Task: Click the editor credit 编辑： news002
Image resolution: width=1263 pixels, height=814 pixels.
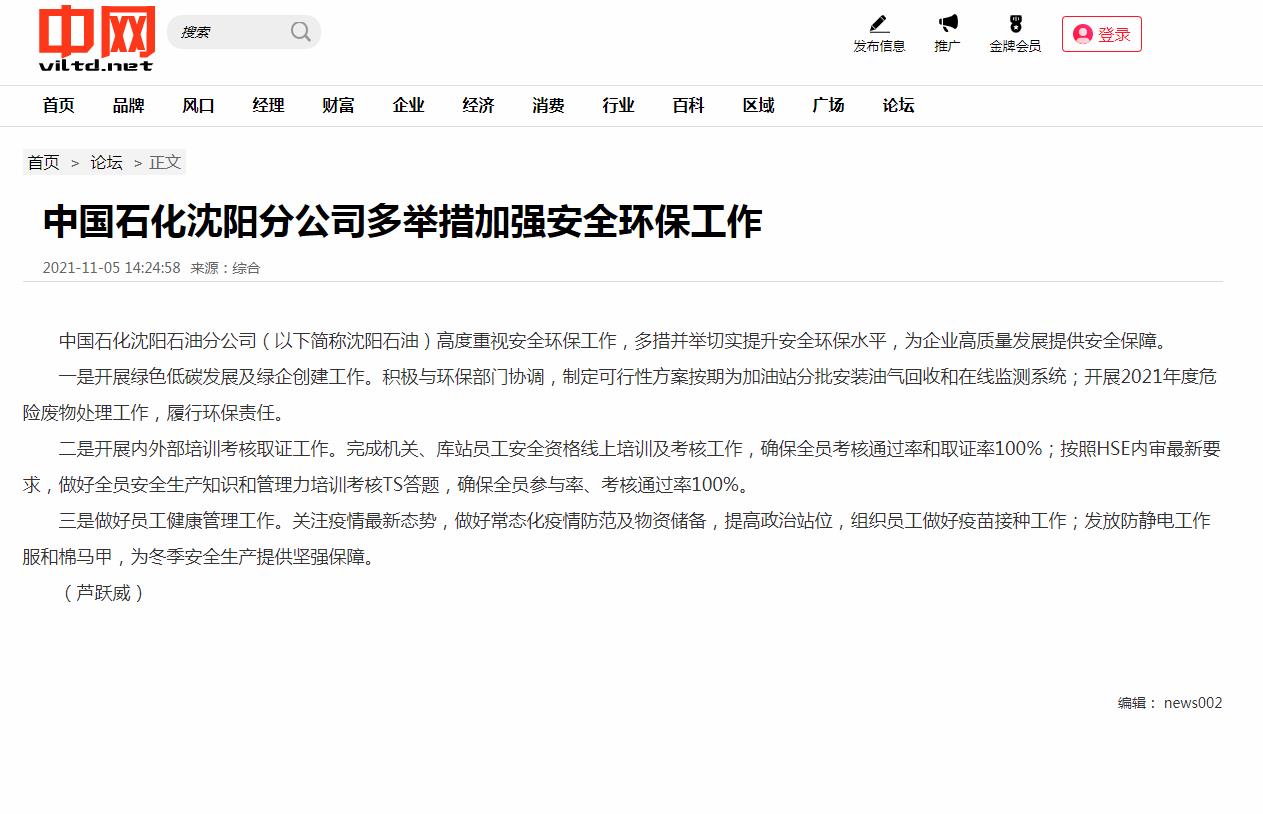Action: coord(1170,703)
